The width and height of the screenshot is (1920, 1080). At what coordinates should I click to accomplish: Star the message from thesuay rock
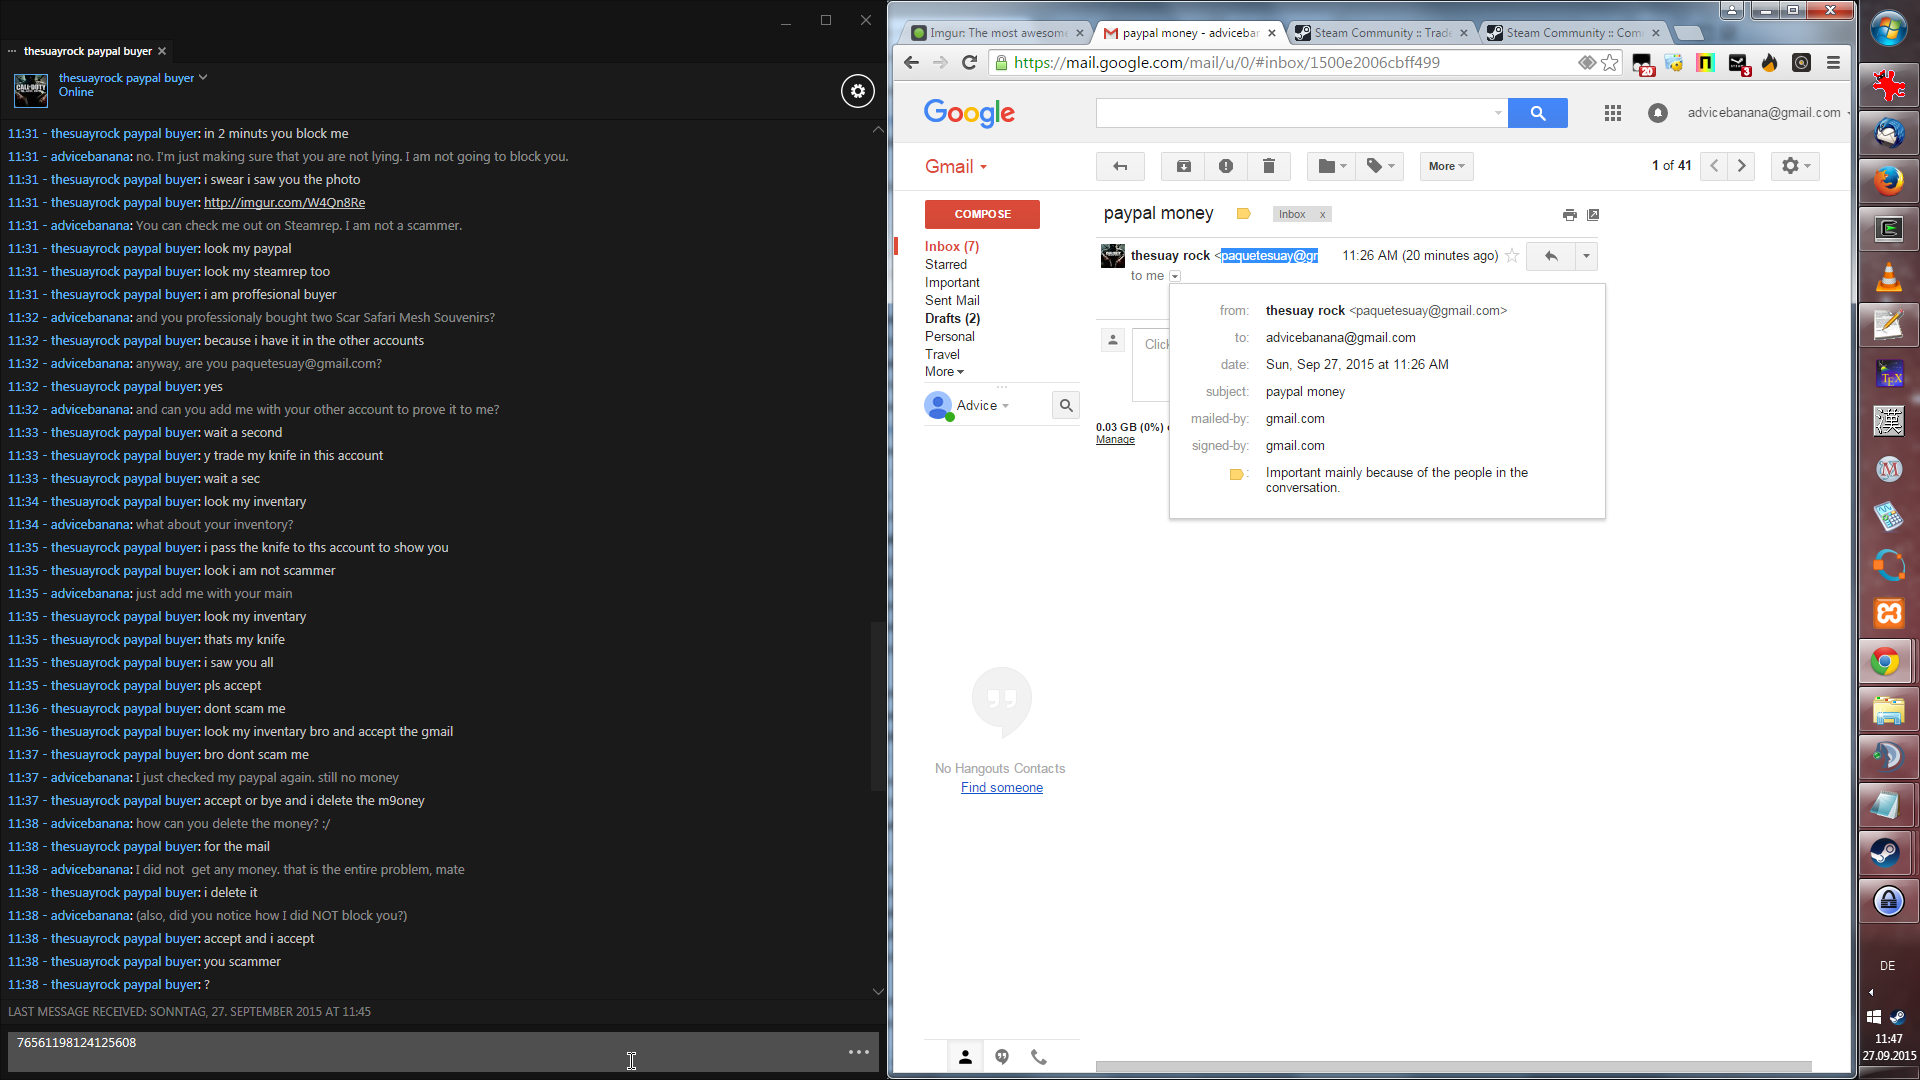tap(1512, 256)
